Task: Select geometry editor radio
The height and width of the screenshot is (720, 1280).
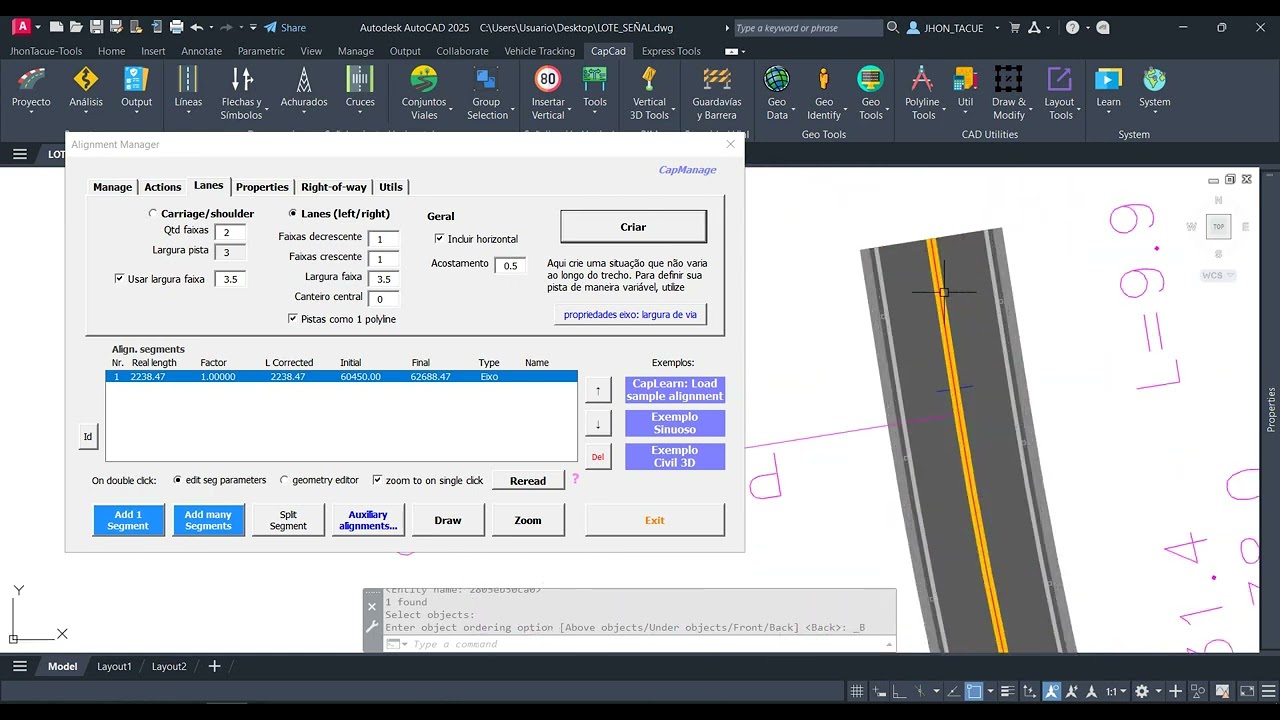Action: [284, 480]
